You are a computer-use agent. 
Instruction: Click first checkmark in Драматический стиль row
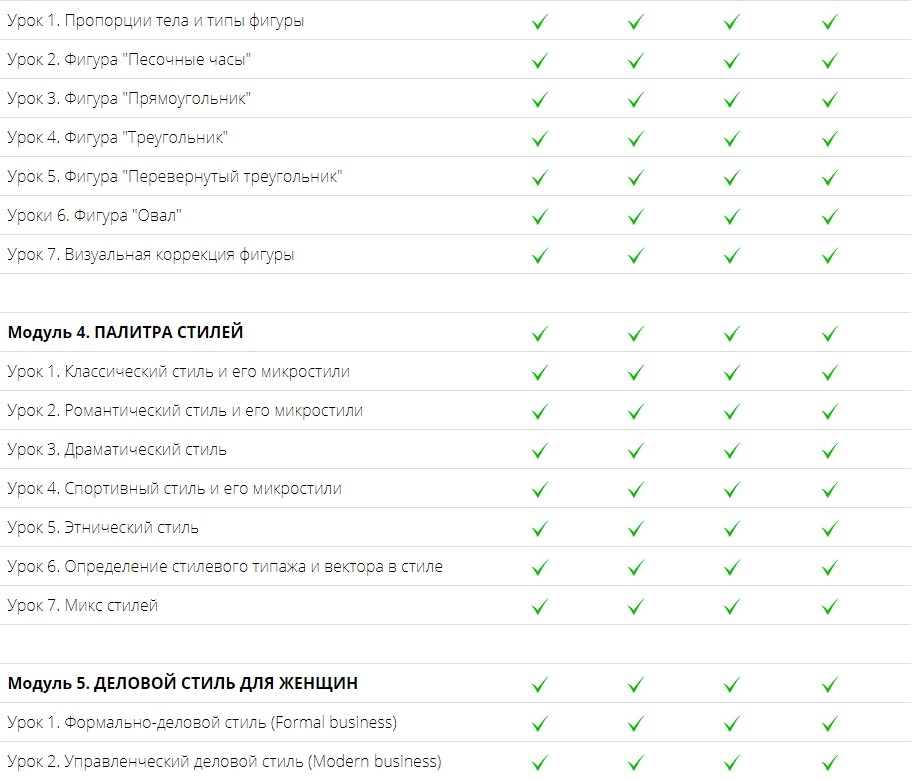(x=540, y=451)
